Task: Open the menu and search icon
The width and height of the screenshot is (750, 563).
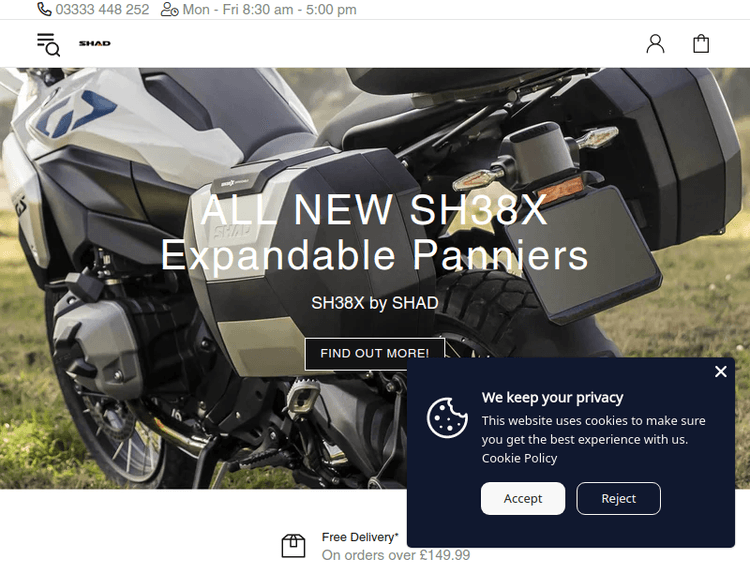Action: pos(49,44)
